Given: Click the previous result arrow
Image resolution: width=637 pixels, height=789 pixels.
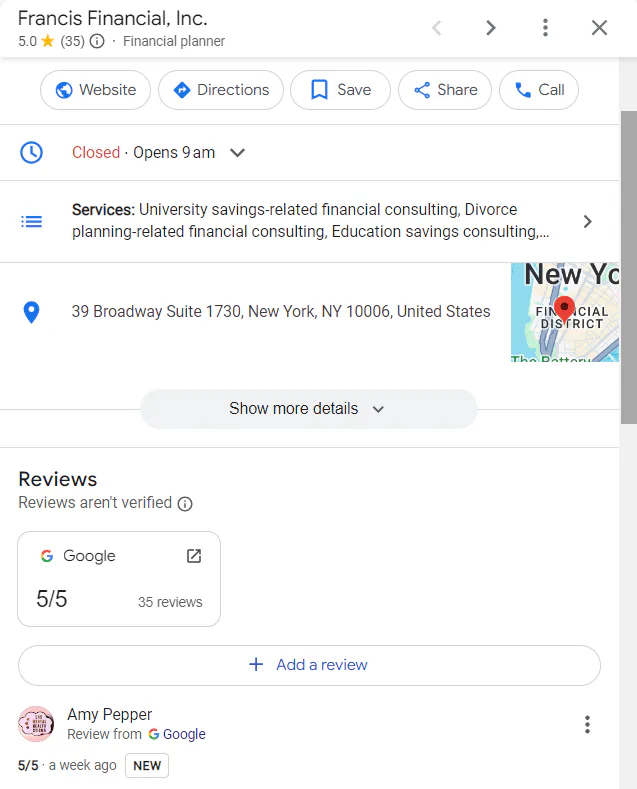Looking at the screenshot, I should coord(437,28).
